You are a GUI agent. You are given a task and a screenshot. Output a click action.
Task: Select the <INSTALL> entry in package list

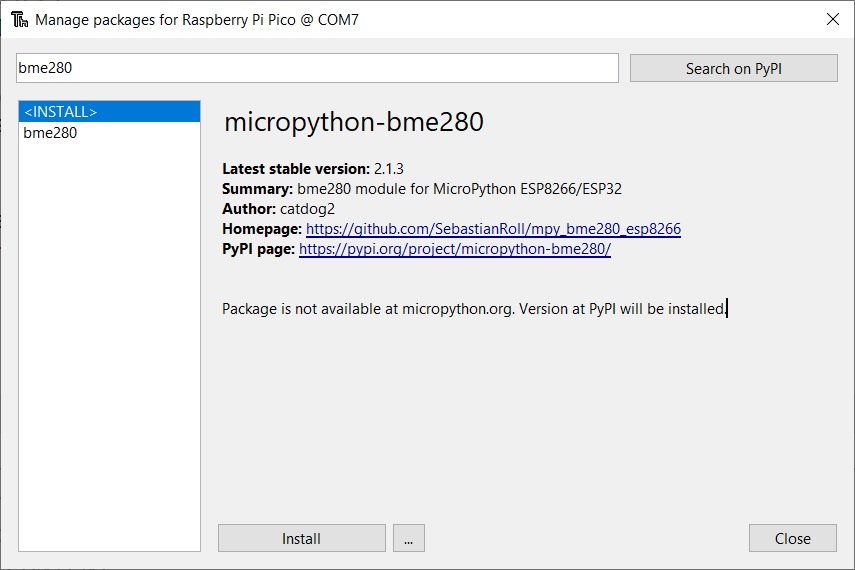coord(109,112)
